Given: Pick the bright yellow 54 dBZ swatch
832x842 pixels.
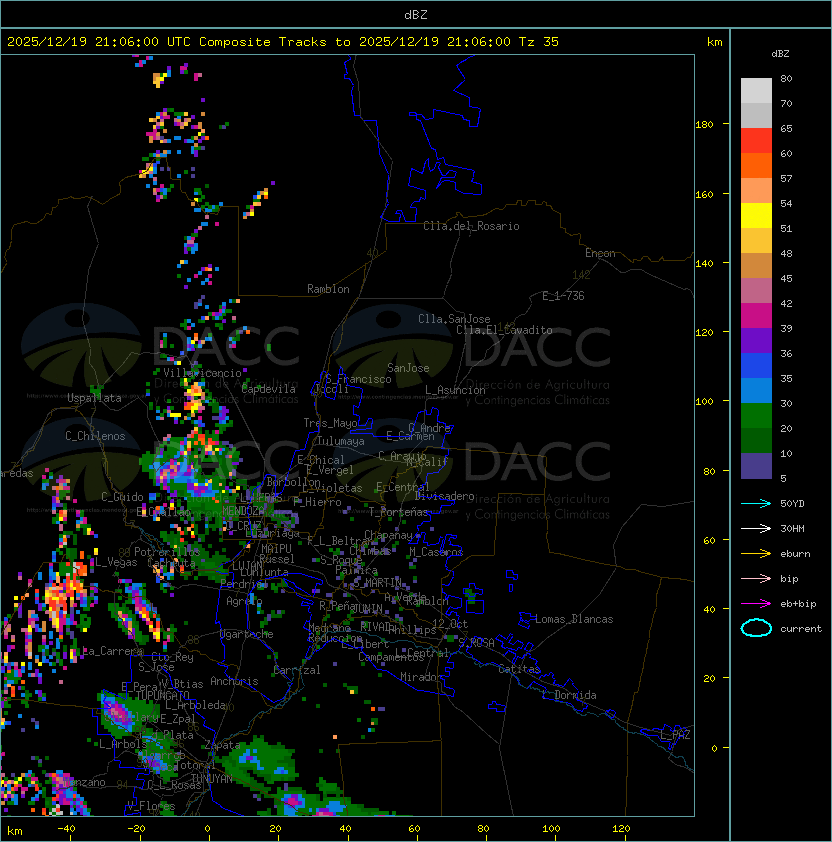Looking at the screenshot, I should (756, 216).
